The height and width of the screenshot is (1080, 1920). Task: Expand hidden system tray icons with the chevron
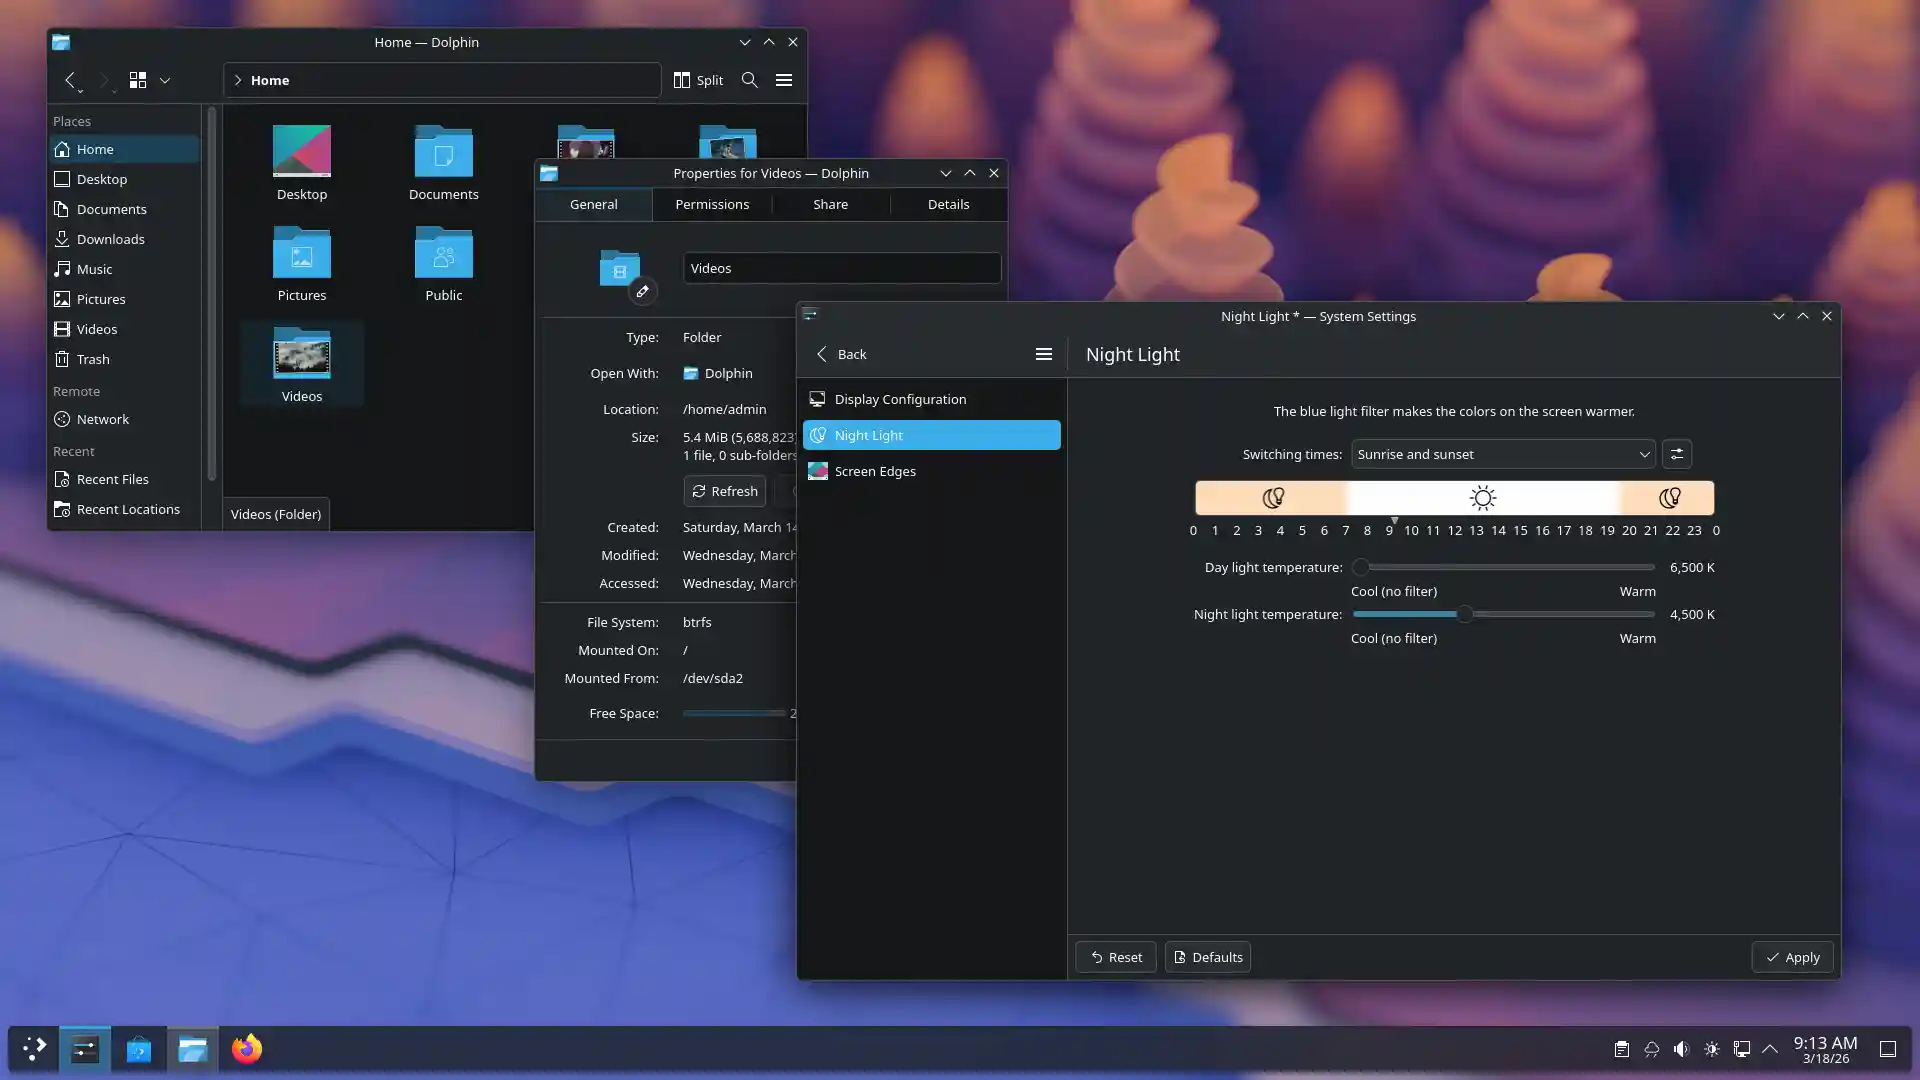(1772, 1049)
